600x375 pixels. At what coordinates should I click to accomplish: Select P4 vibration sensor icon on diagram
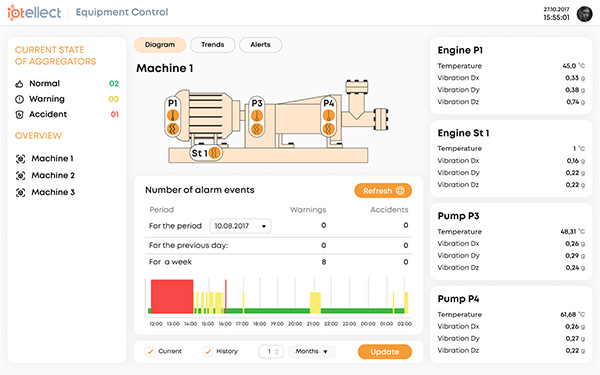pos(328,129)
